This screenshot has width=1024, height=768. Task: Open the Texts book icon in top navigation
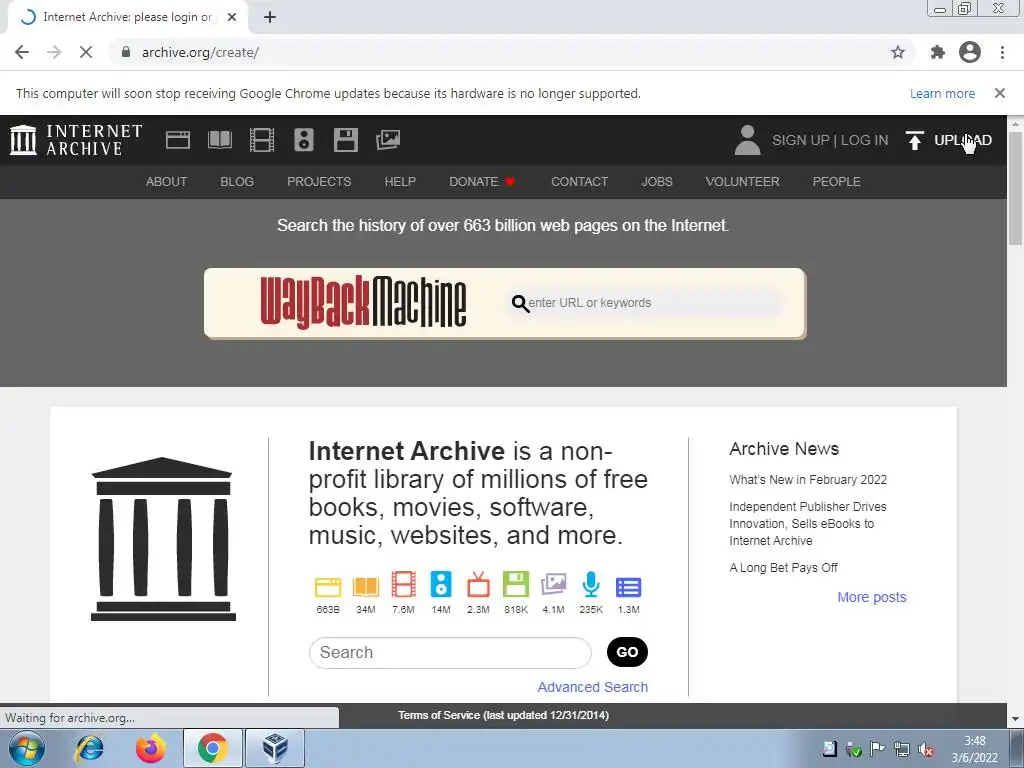[x=219, y=140]
